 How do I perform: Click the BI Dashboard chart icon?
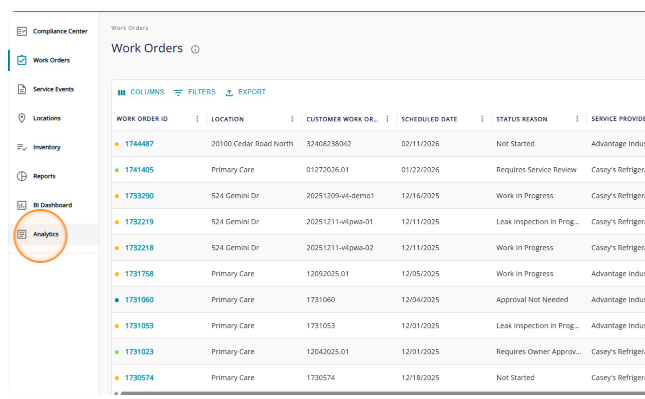(x=22, y=205)
